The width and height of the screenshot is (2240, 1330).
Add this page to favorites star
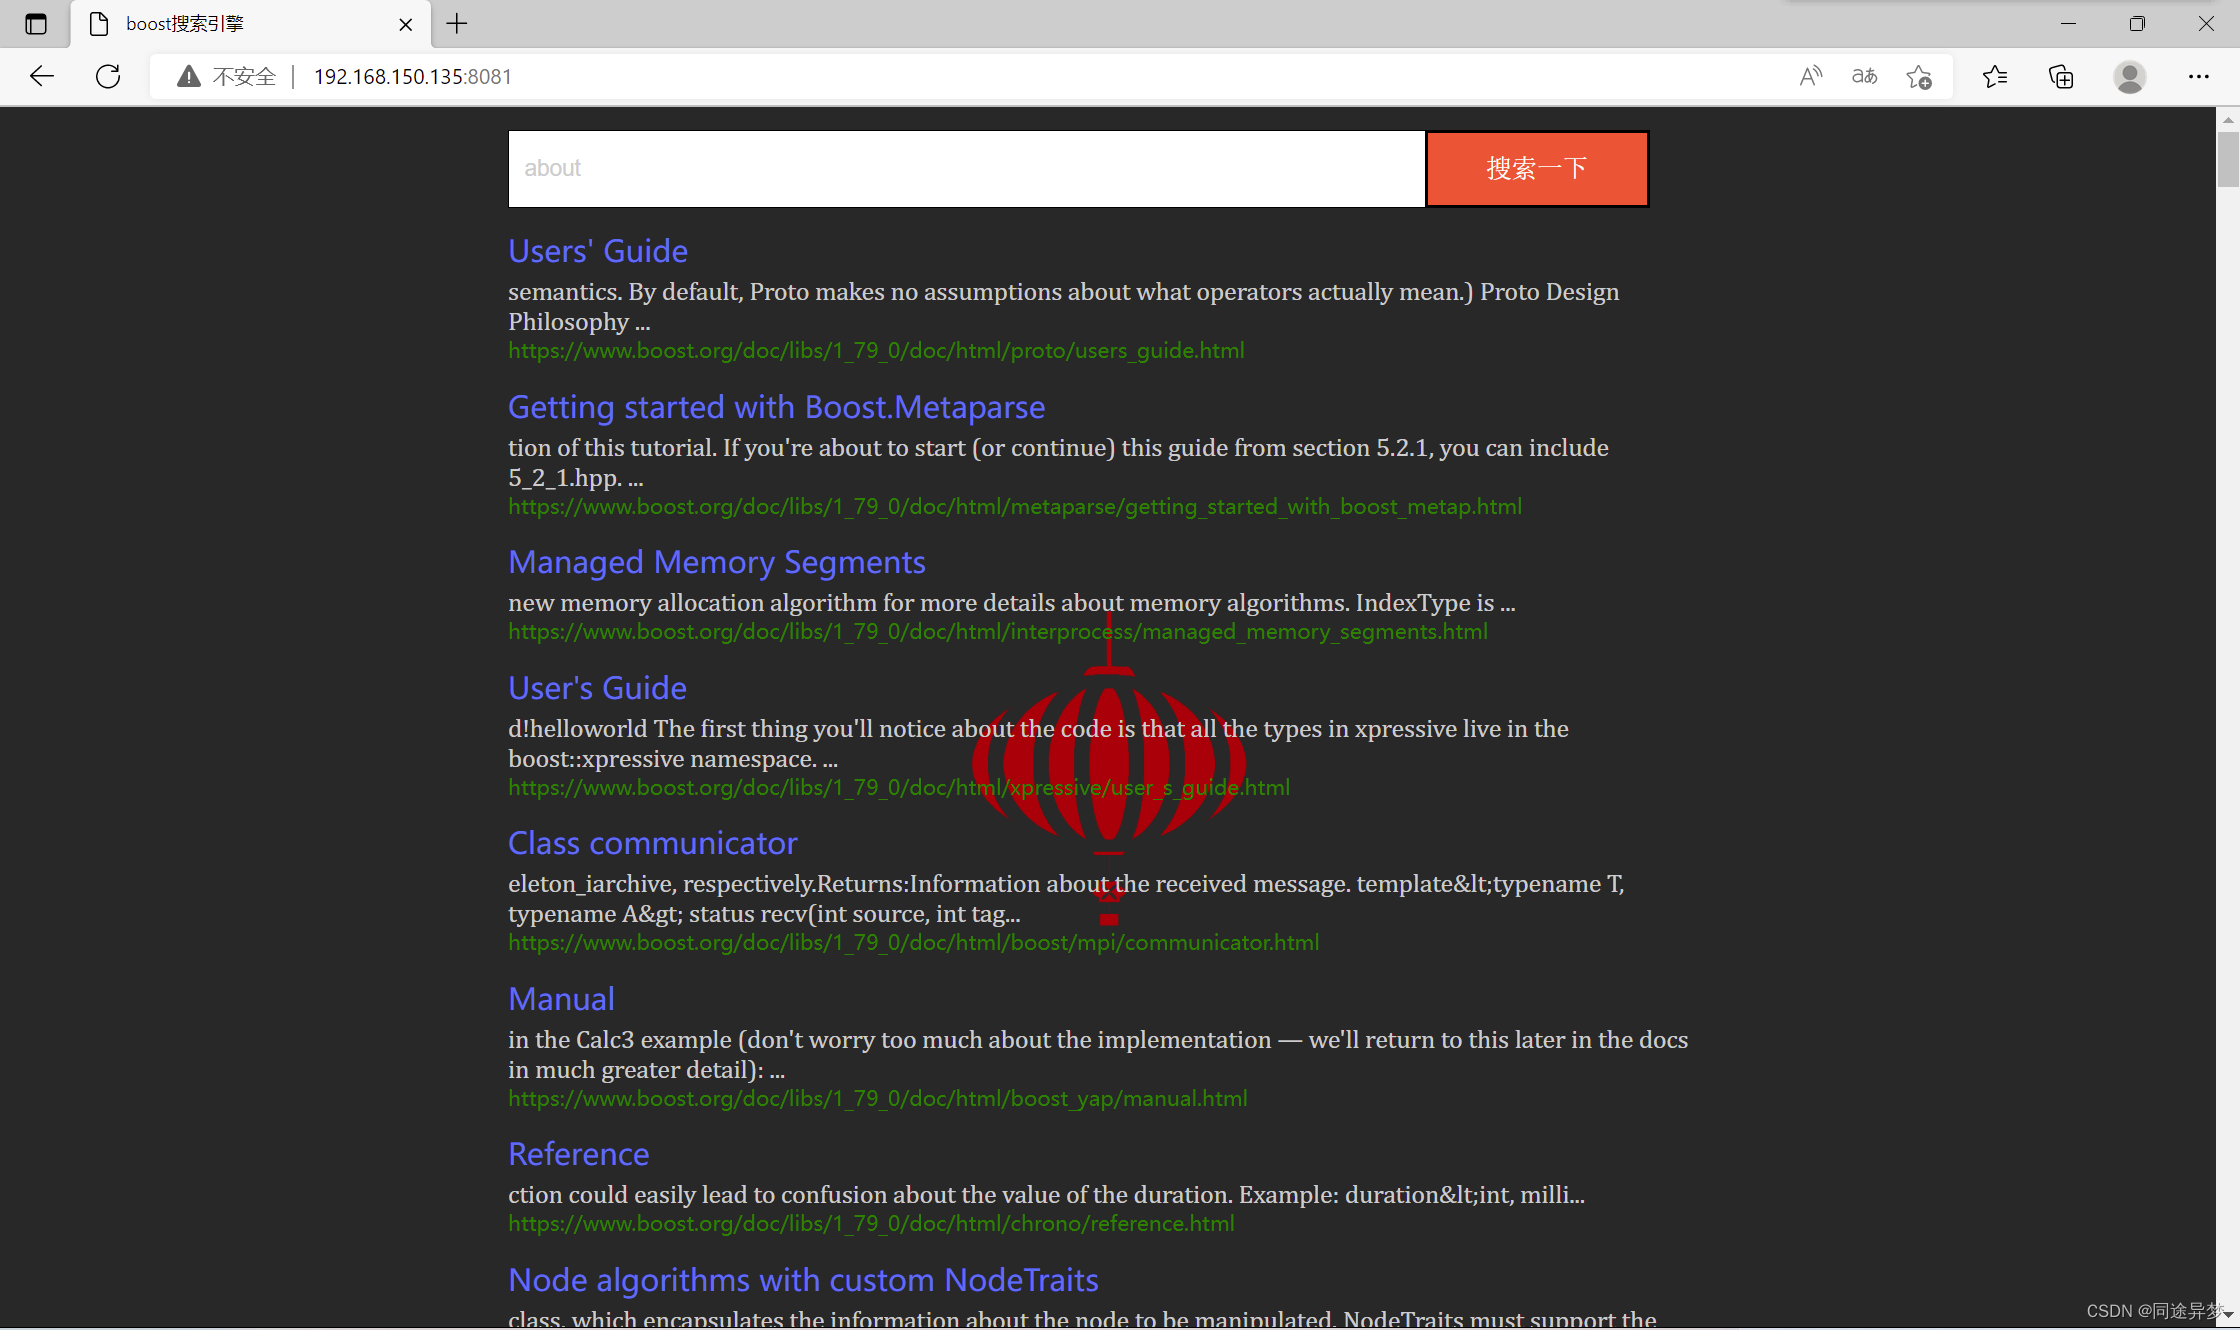click(x=1918, y=76)
